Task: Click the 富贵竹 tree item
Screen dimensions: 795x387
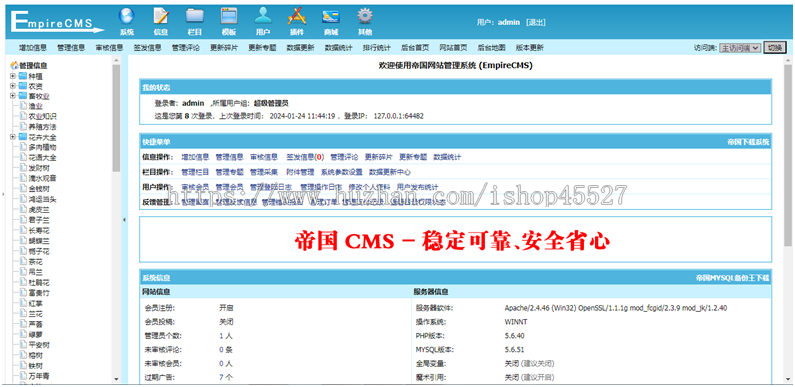Action: 39,293
